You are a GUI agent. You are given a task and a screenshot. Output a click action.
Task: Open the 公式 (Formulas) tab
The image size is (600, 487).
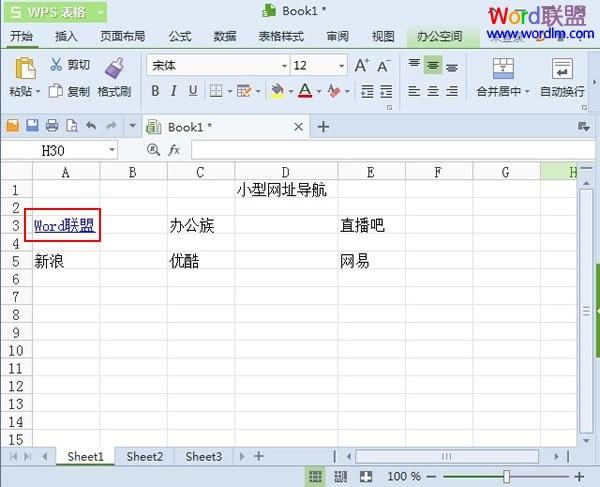pos(179,36)
